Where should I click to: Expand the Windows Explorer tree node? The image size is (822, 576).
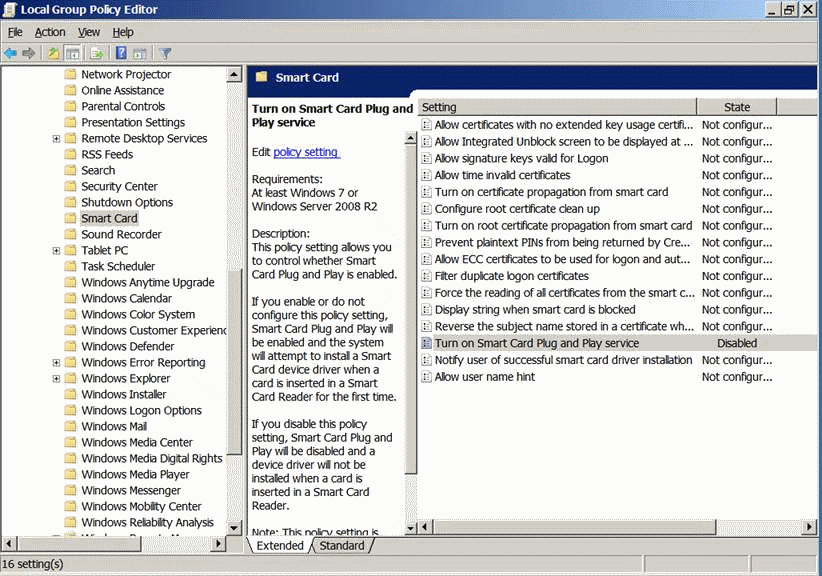(56, 378)
